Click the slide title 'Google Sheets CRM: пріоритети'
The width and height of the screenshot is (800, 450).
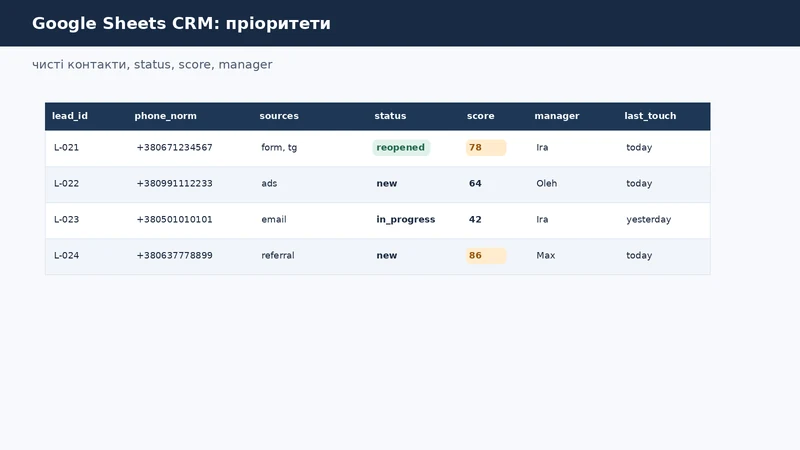(x=181, y=23)
